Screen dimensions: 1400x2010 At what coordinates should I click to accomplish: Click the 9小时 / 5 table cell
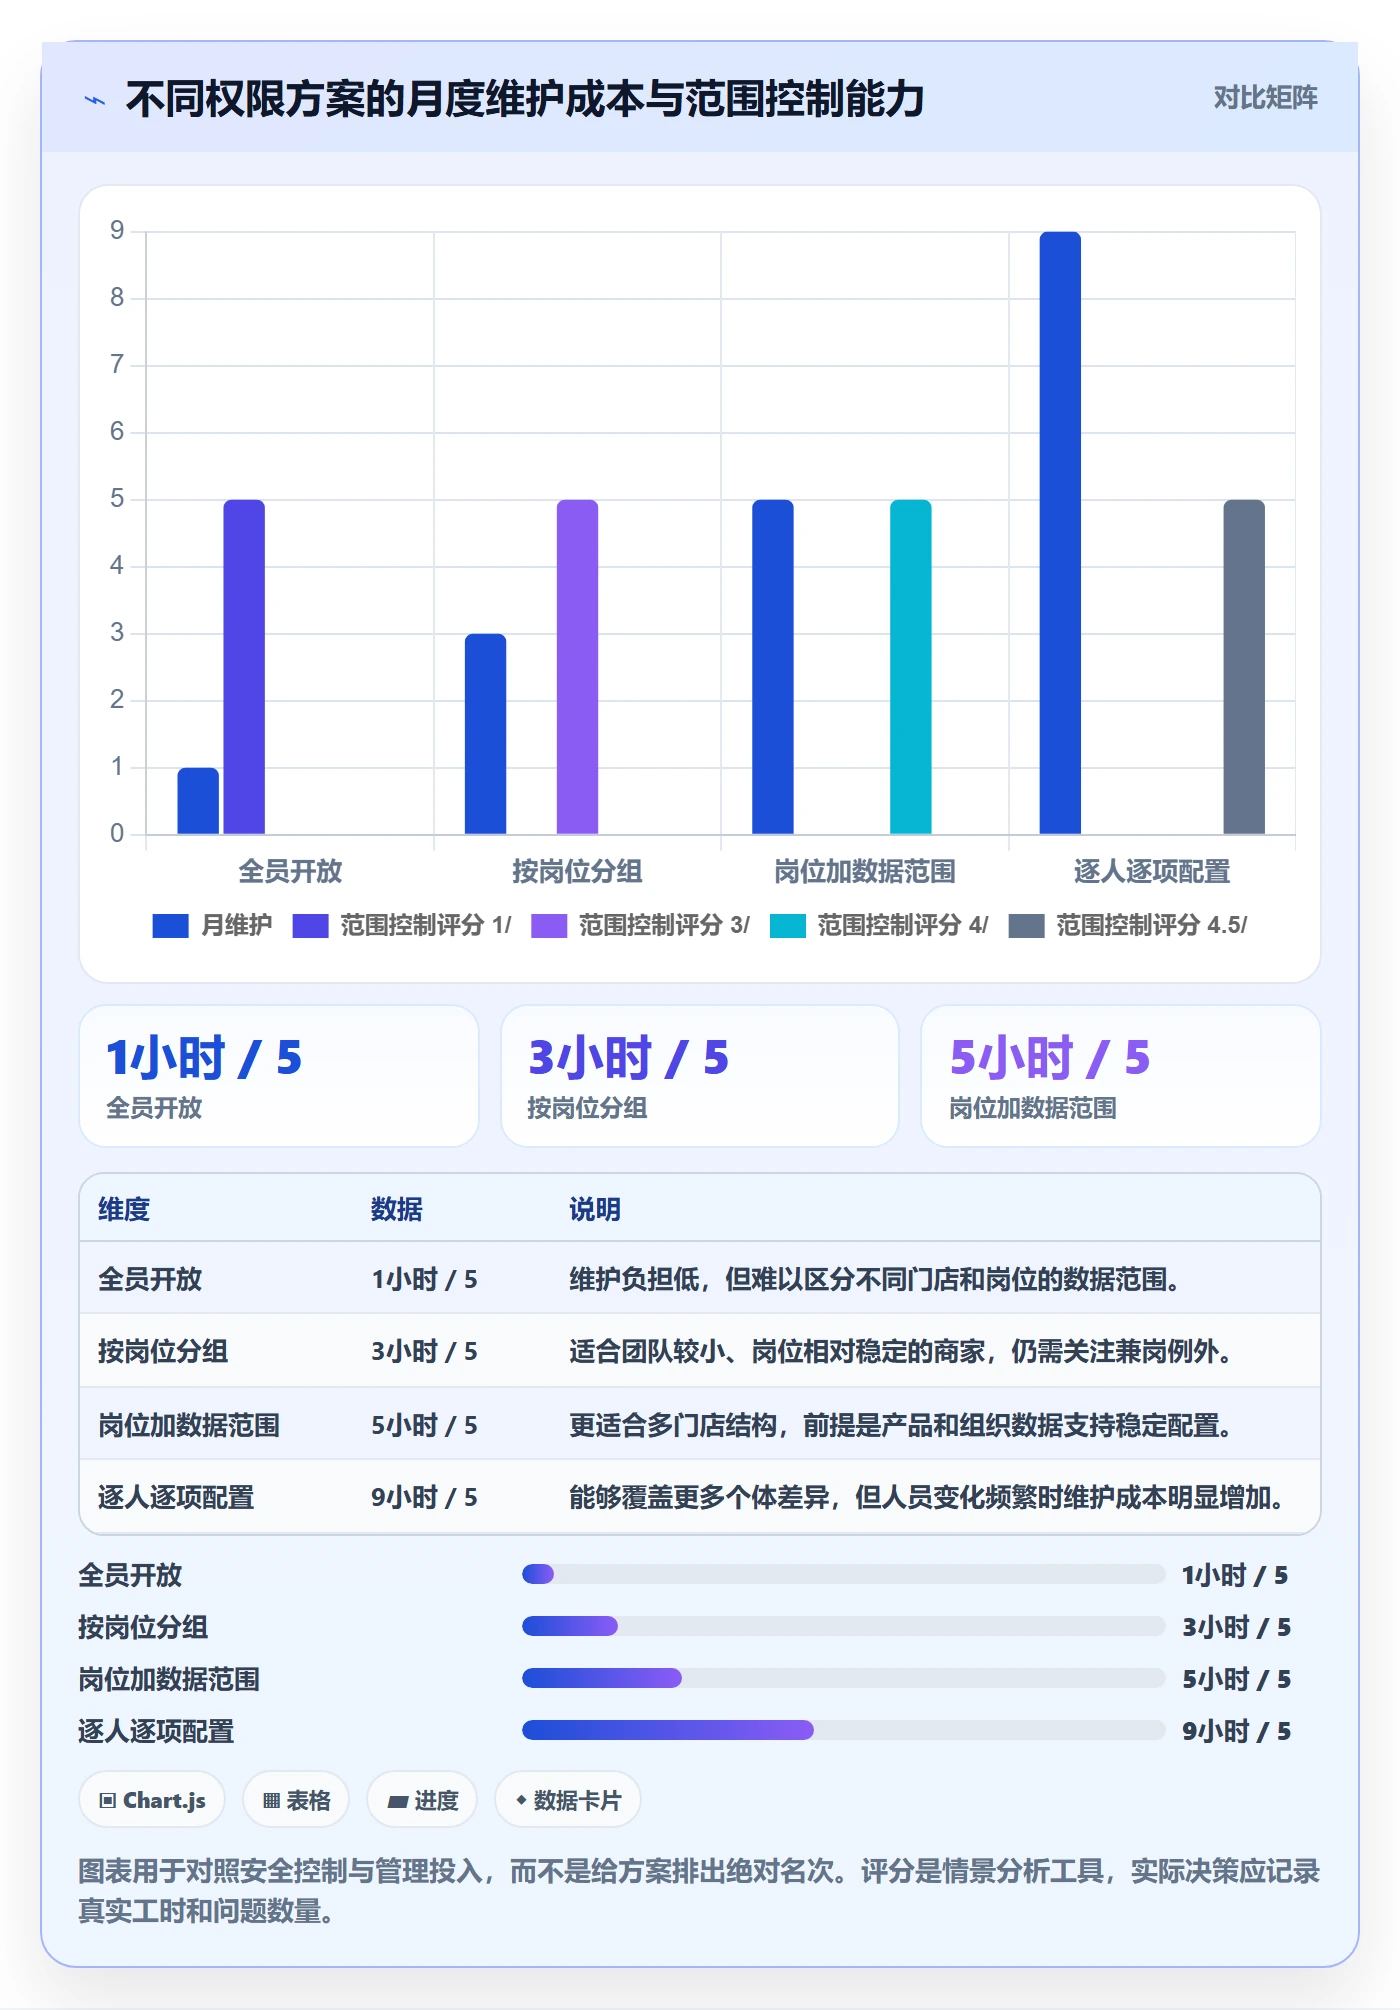[x=424, y=1497]
